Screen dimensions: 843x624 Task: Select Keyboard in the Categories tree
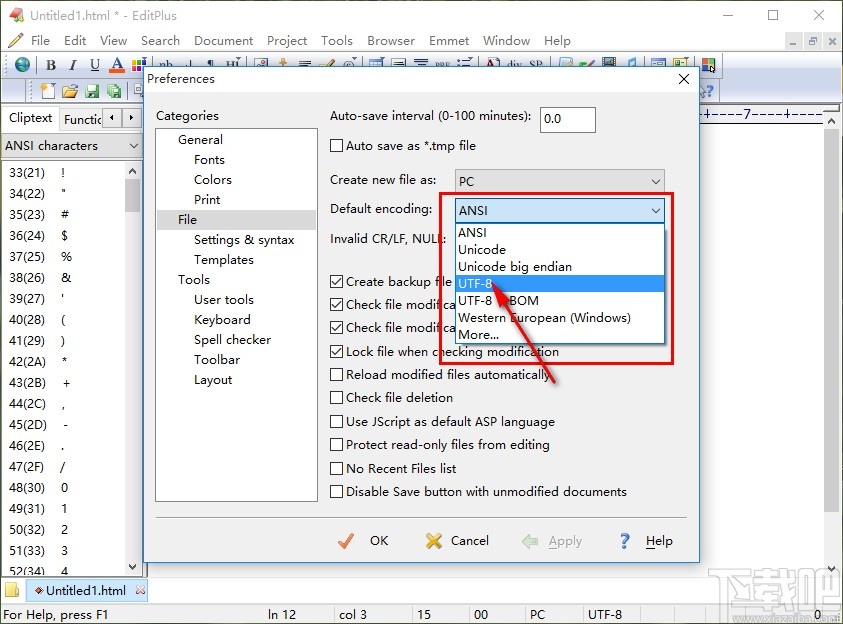tap(222, 320)
